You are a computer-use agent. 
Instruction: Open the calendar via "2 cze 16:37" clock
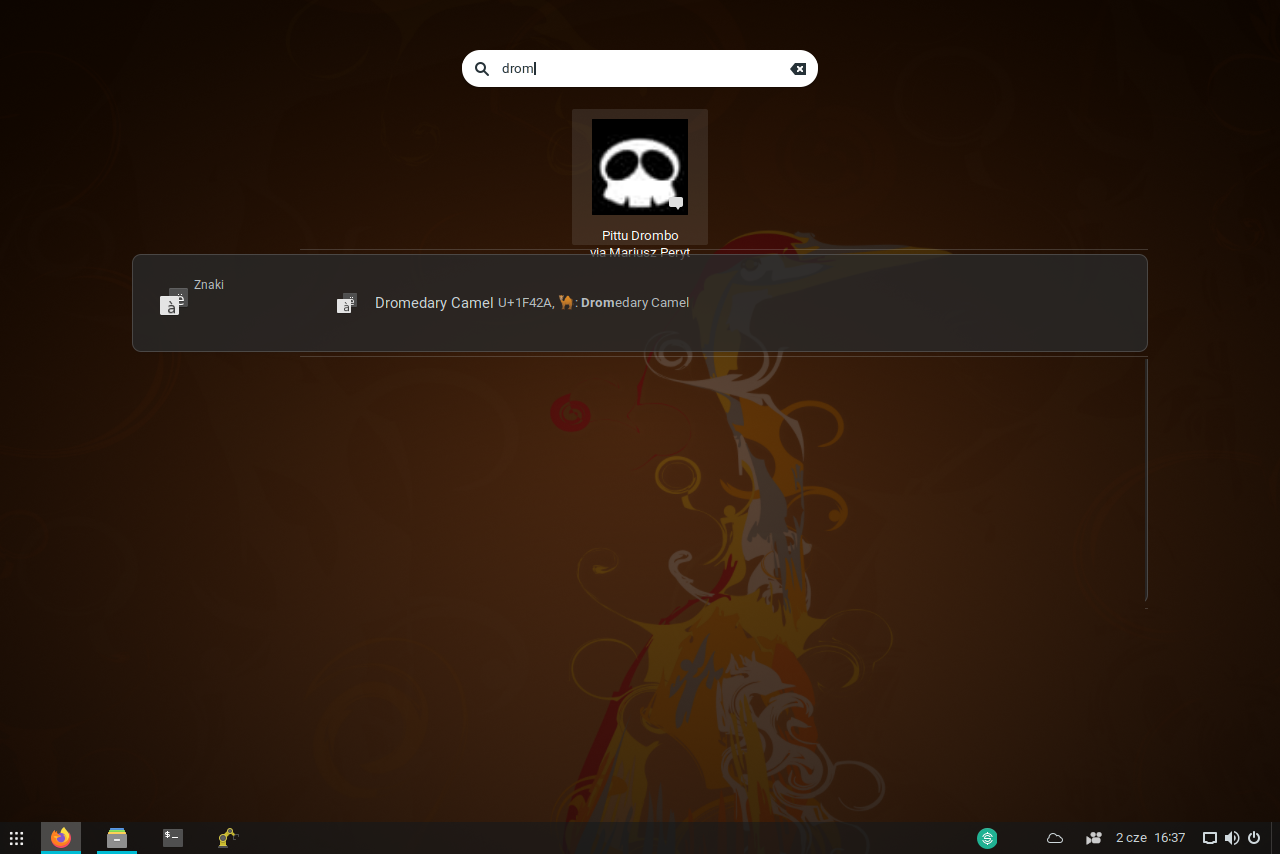click(x=1151, y=838)
